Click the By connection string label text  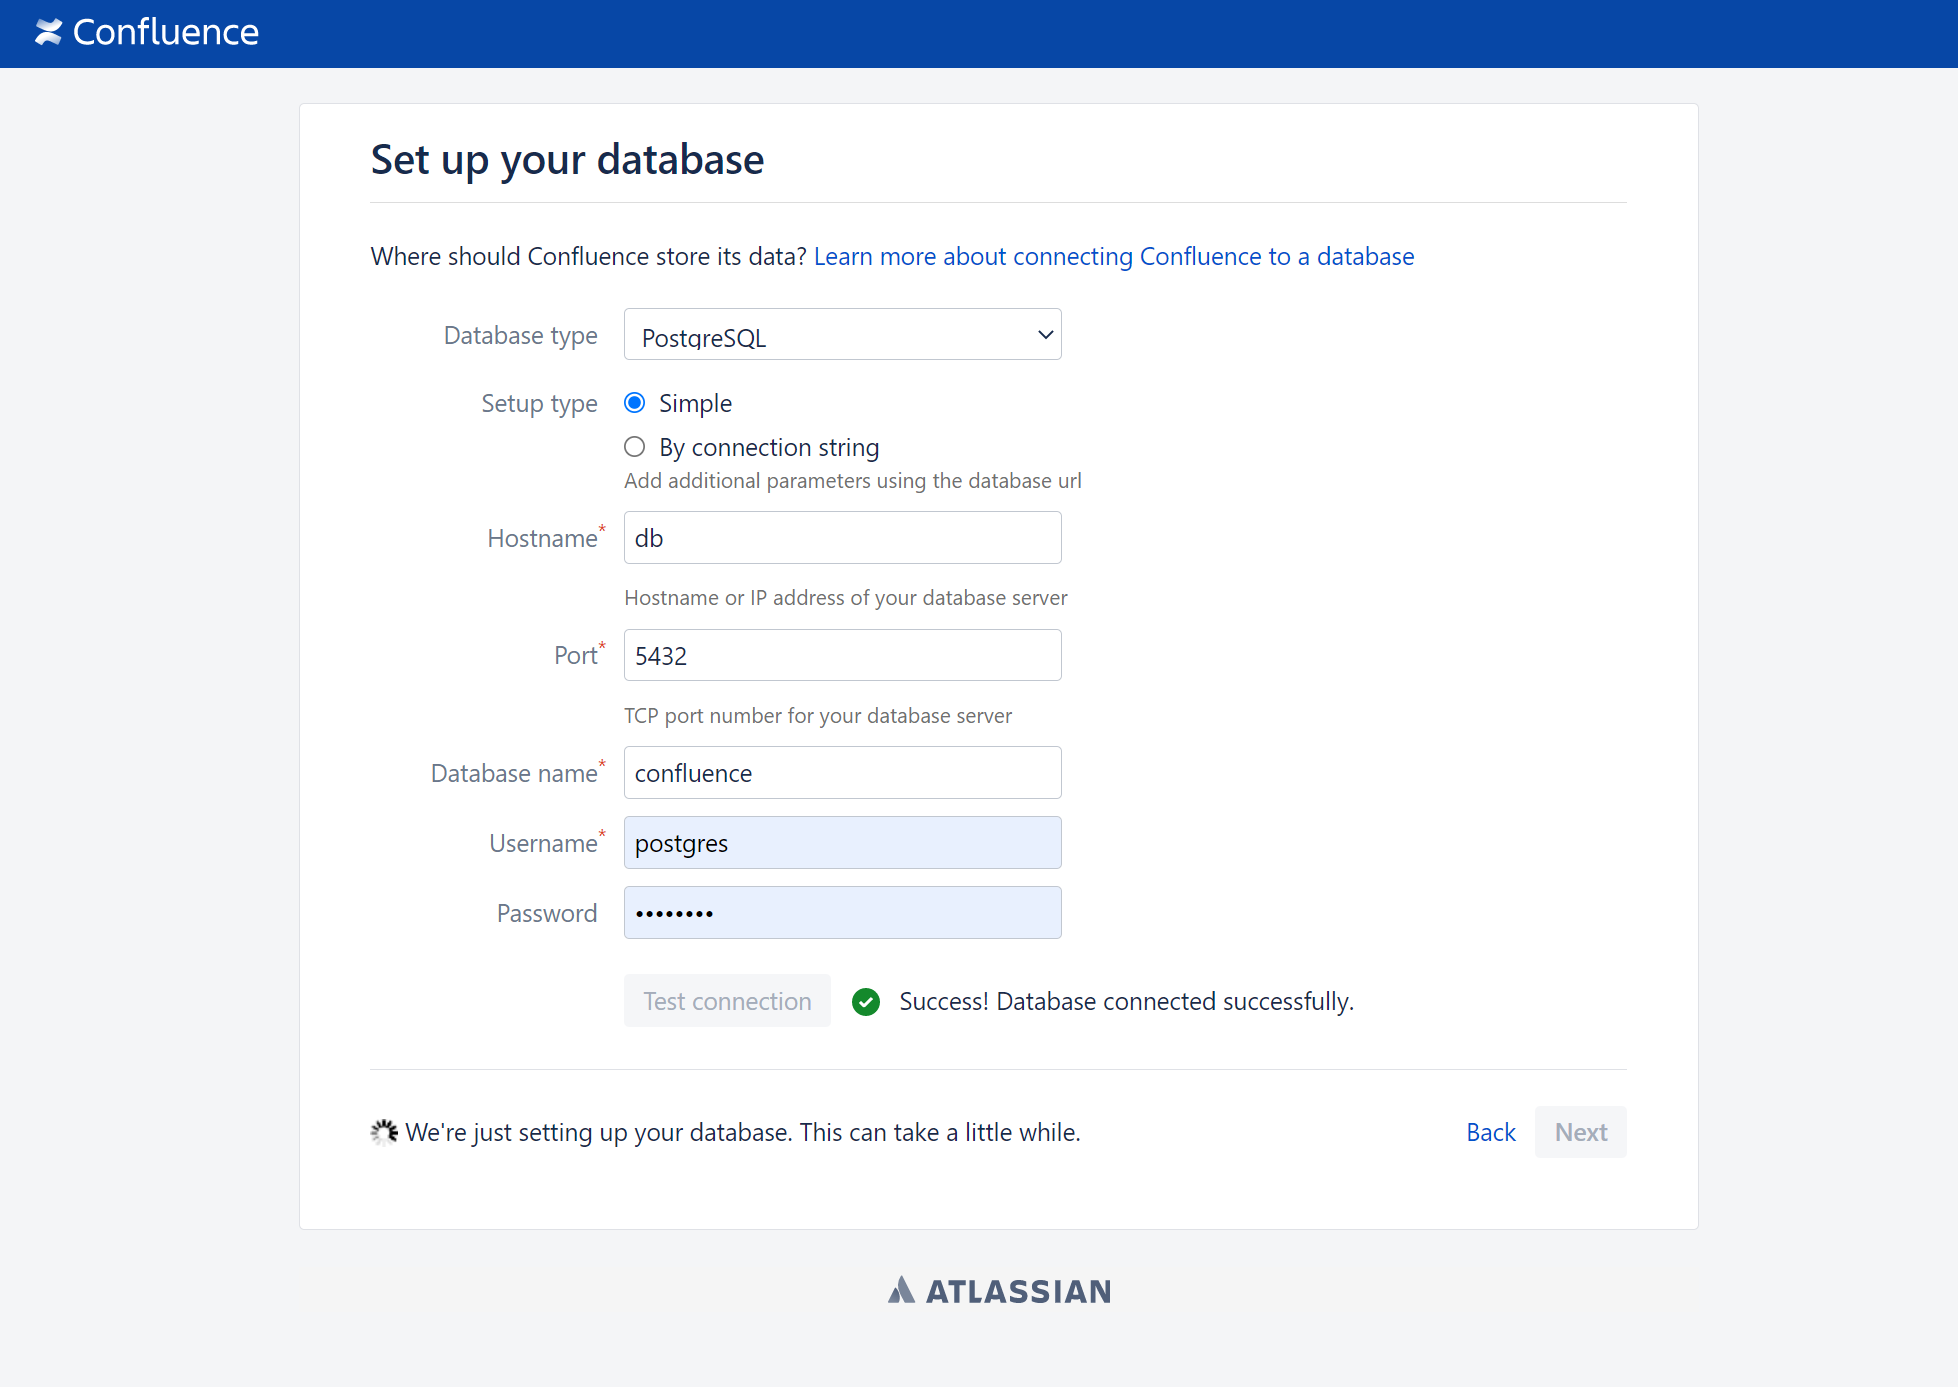coord(769,447)
